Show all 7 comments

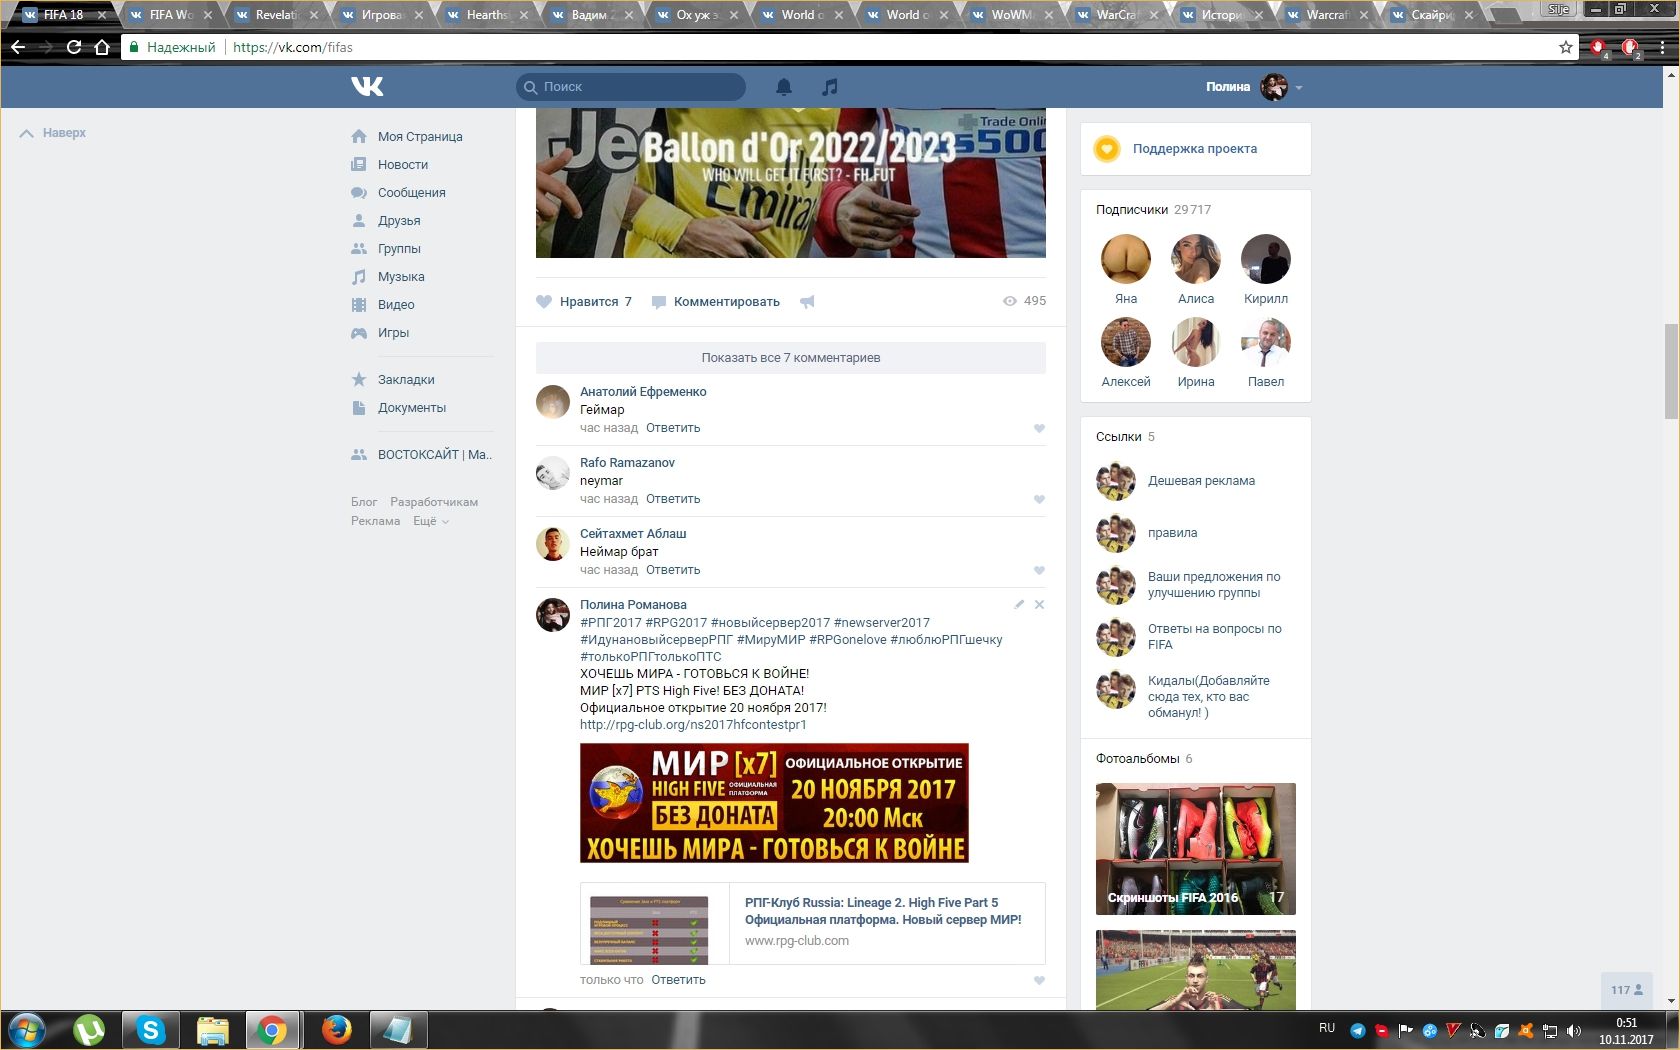pyautogui.click(x=791, y=358)
